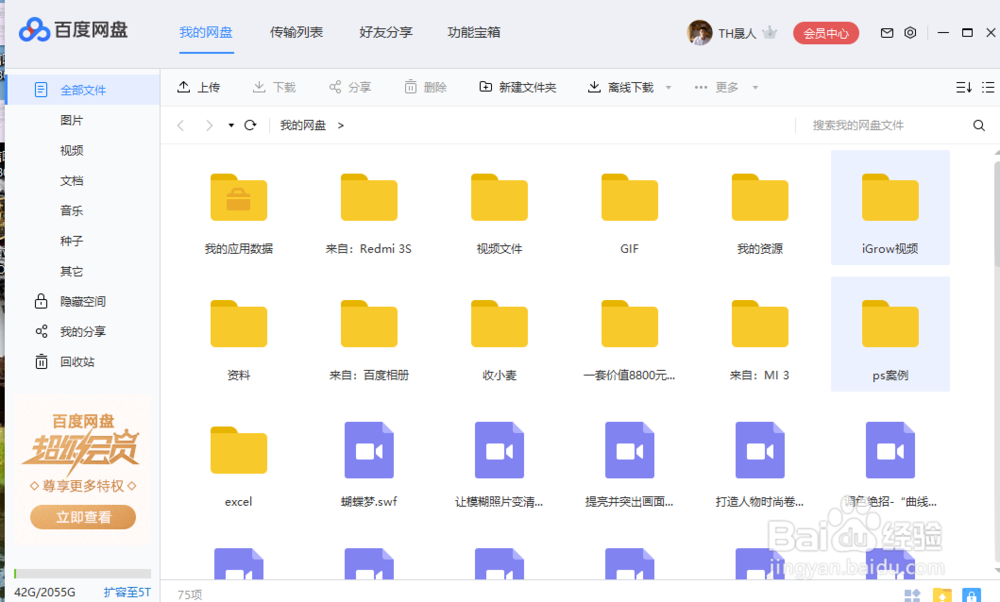The width and height of the screenshot is (1000, 602).
Task: Select the GIF folder
Action: (x=629, y=214)
